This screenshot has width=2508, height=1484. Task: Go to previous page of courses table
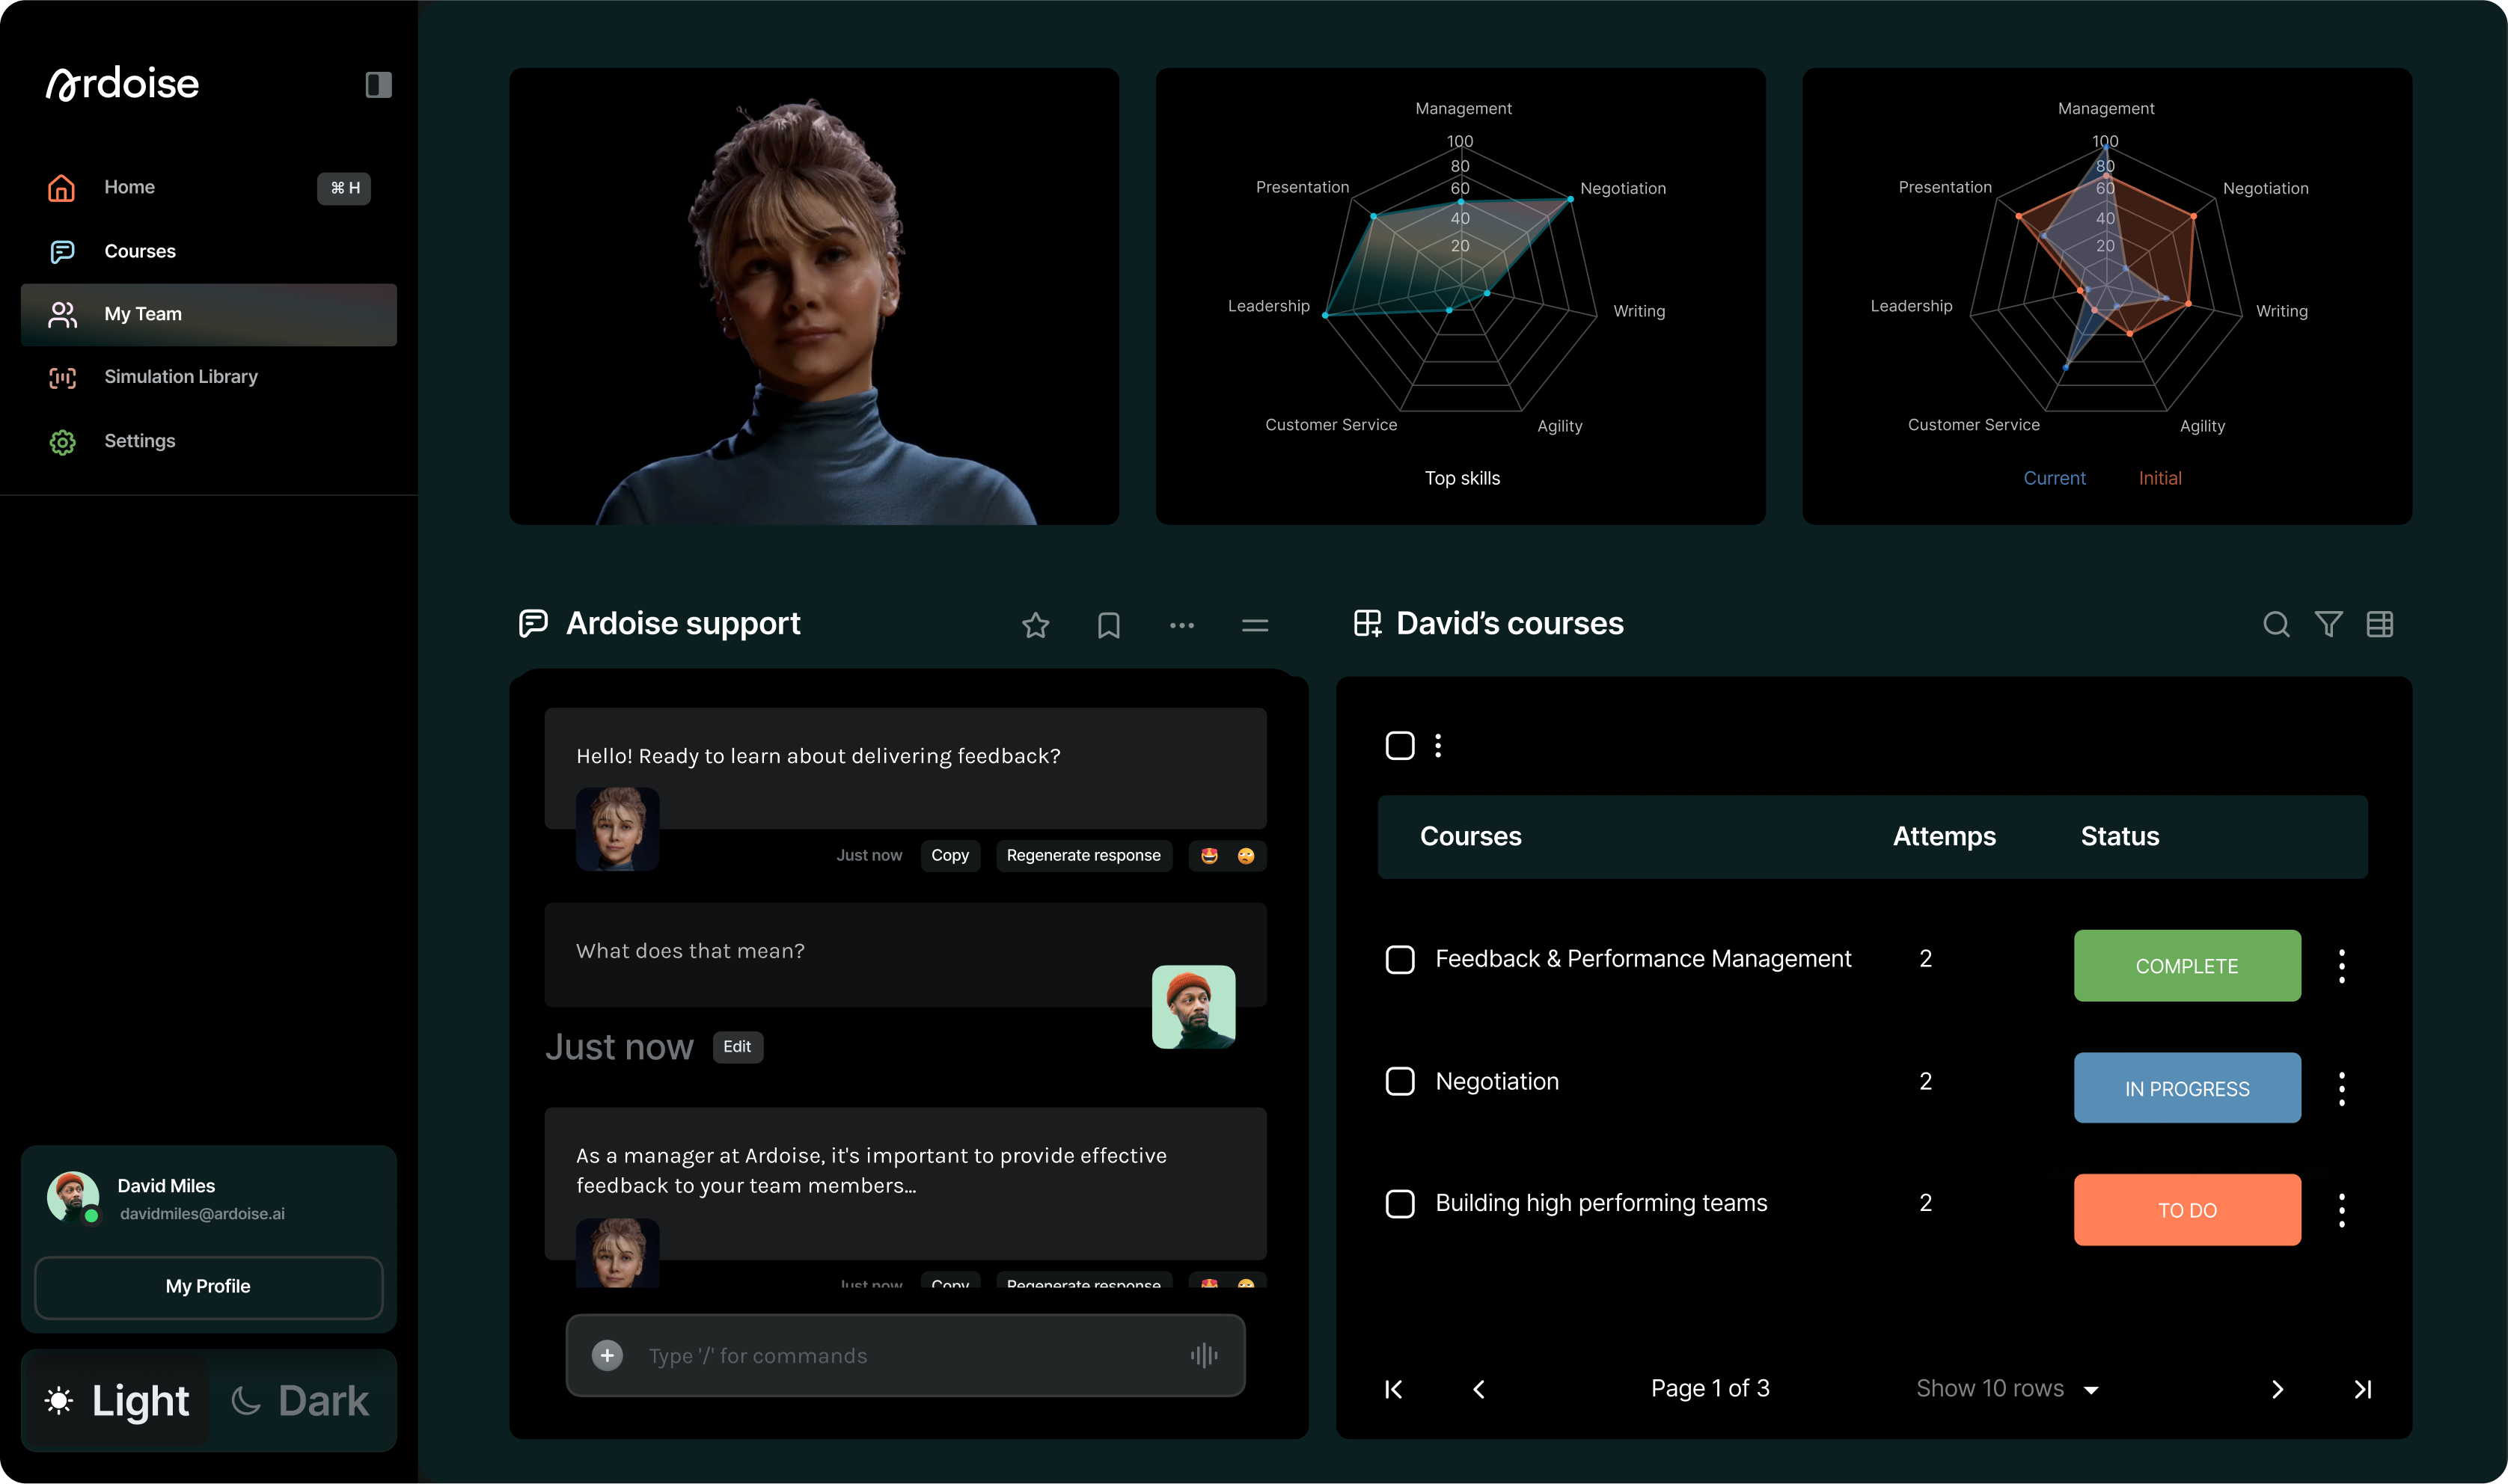click(1478, 1389)
